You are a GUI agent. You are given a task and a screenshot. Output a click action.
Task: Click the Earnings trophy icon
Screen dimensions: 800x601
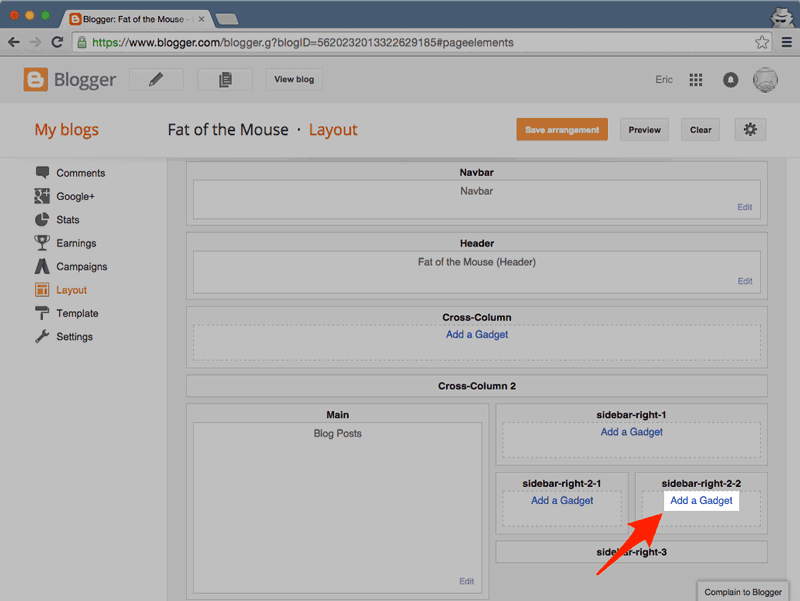pos(42,243)
